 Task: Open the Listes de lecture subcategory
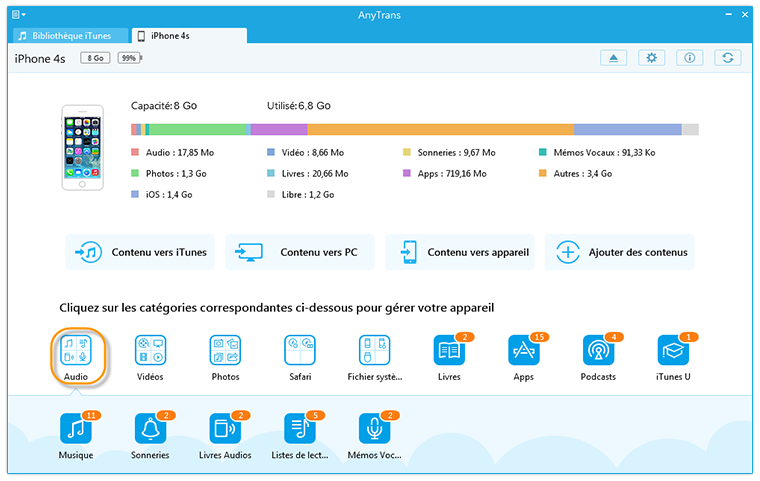point(300,436)
